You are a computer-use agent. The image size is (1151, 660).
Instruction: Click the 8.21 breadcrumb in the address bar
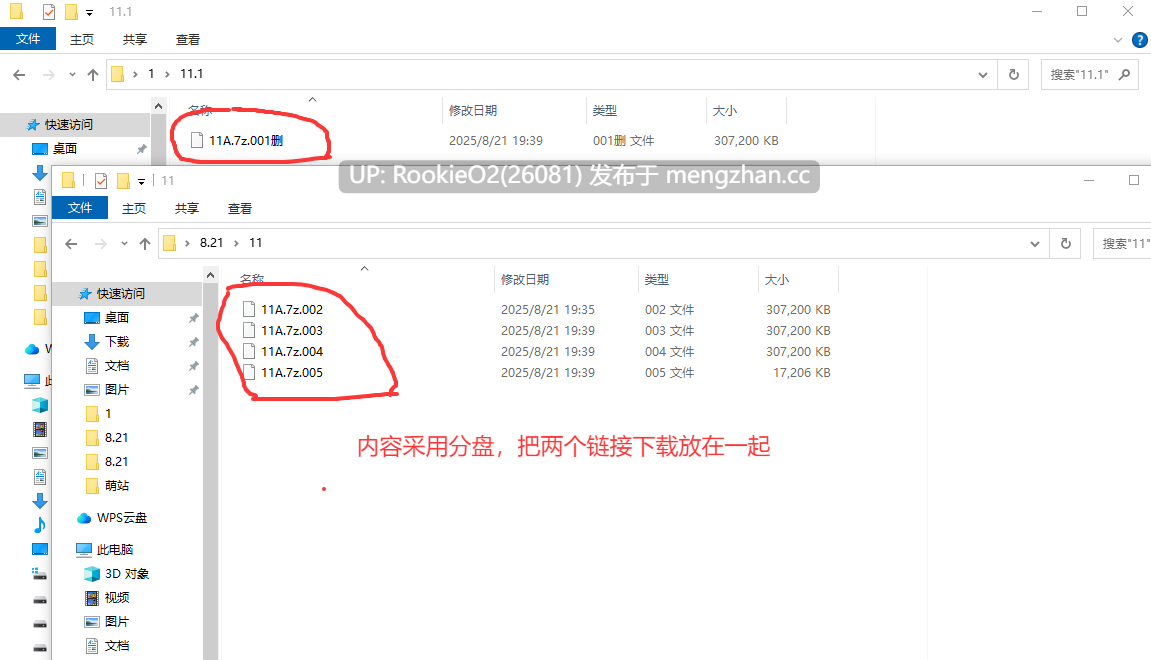[211, 243]
